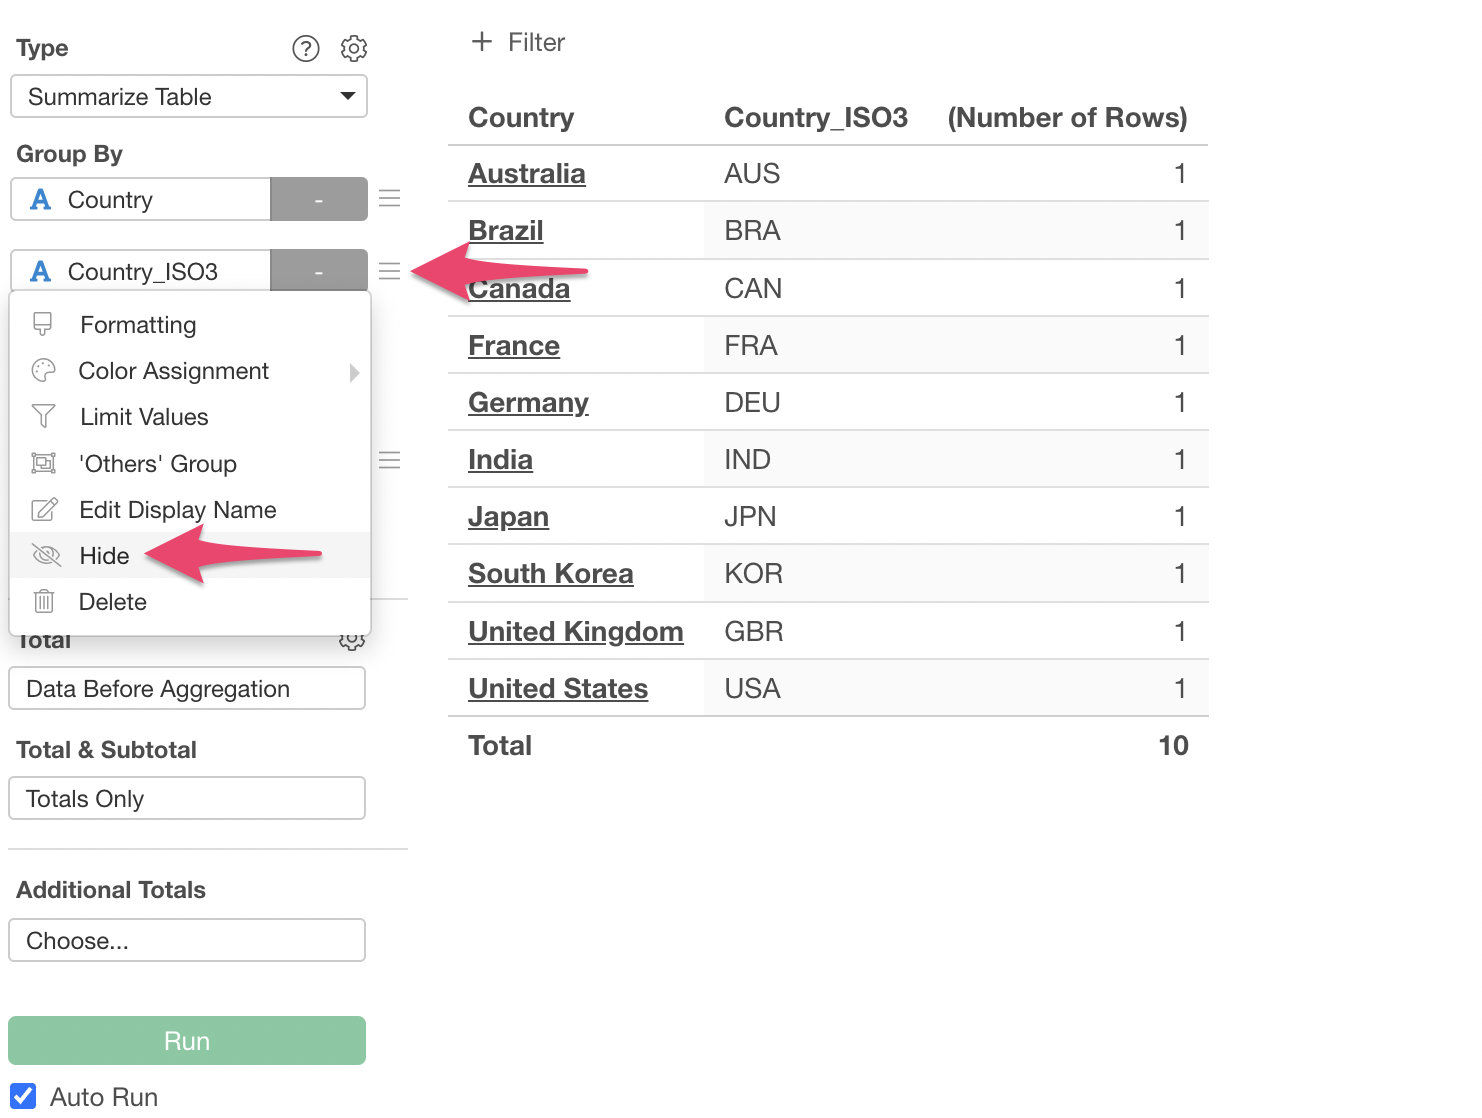Click the Australia link in the table
1482x1118 pixels.
pyautogui.click(x=527, y=174)
